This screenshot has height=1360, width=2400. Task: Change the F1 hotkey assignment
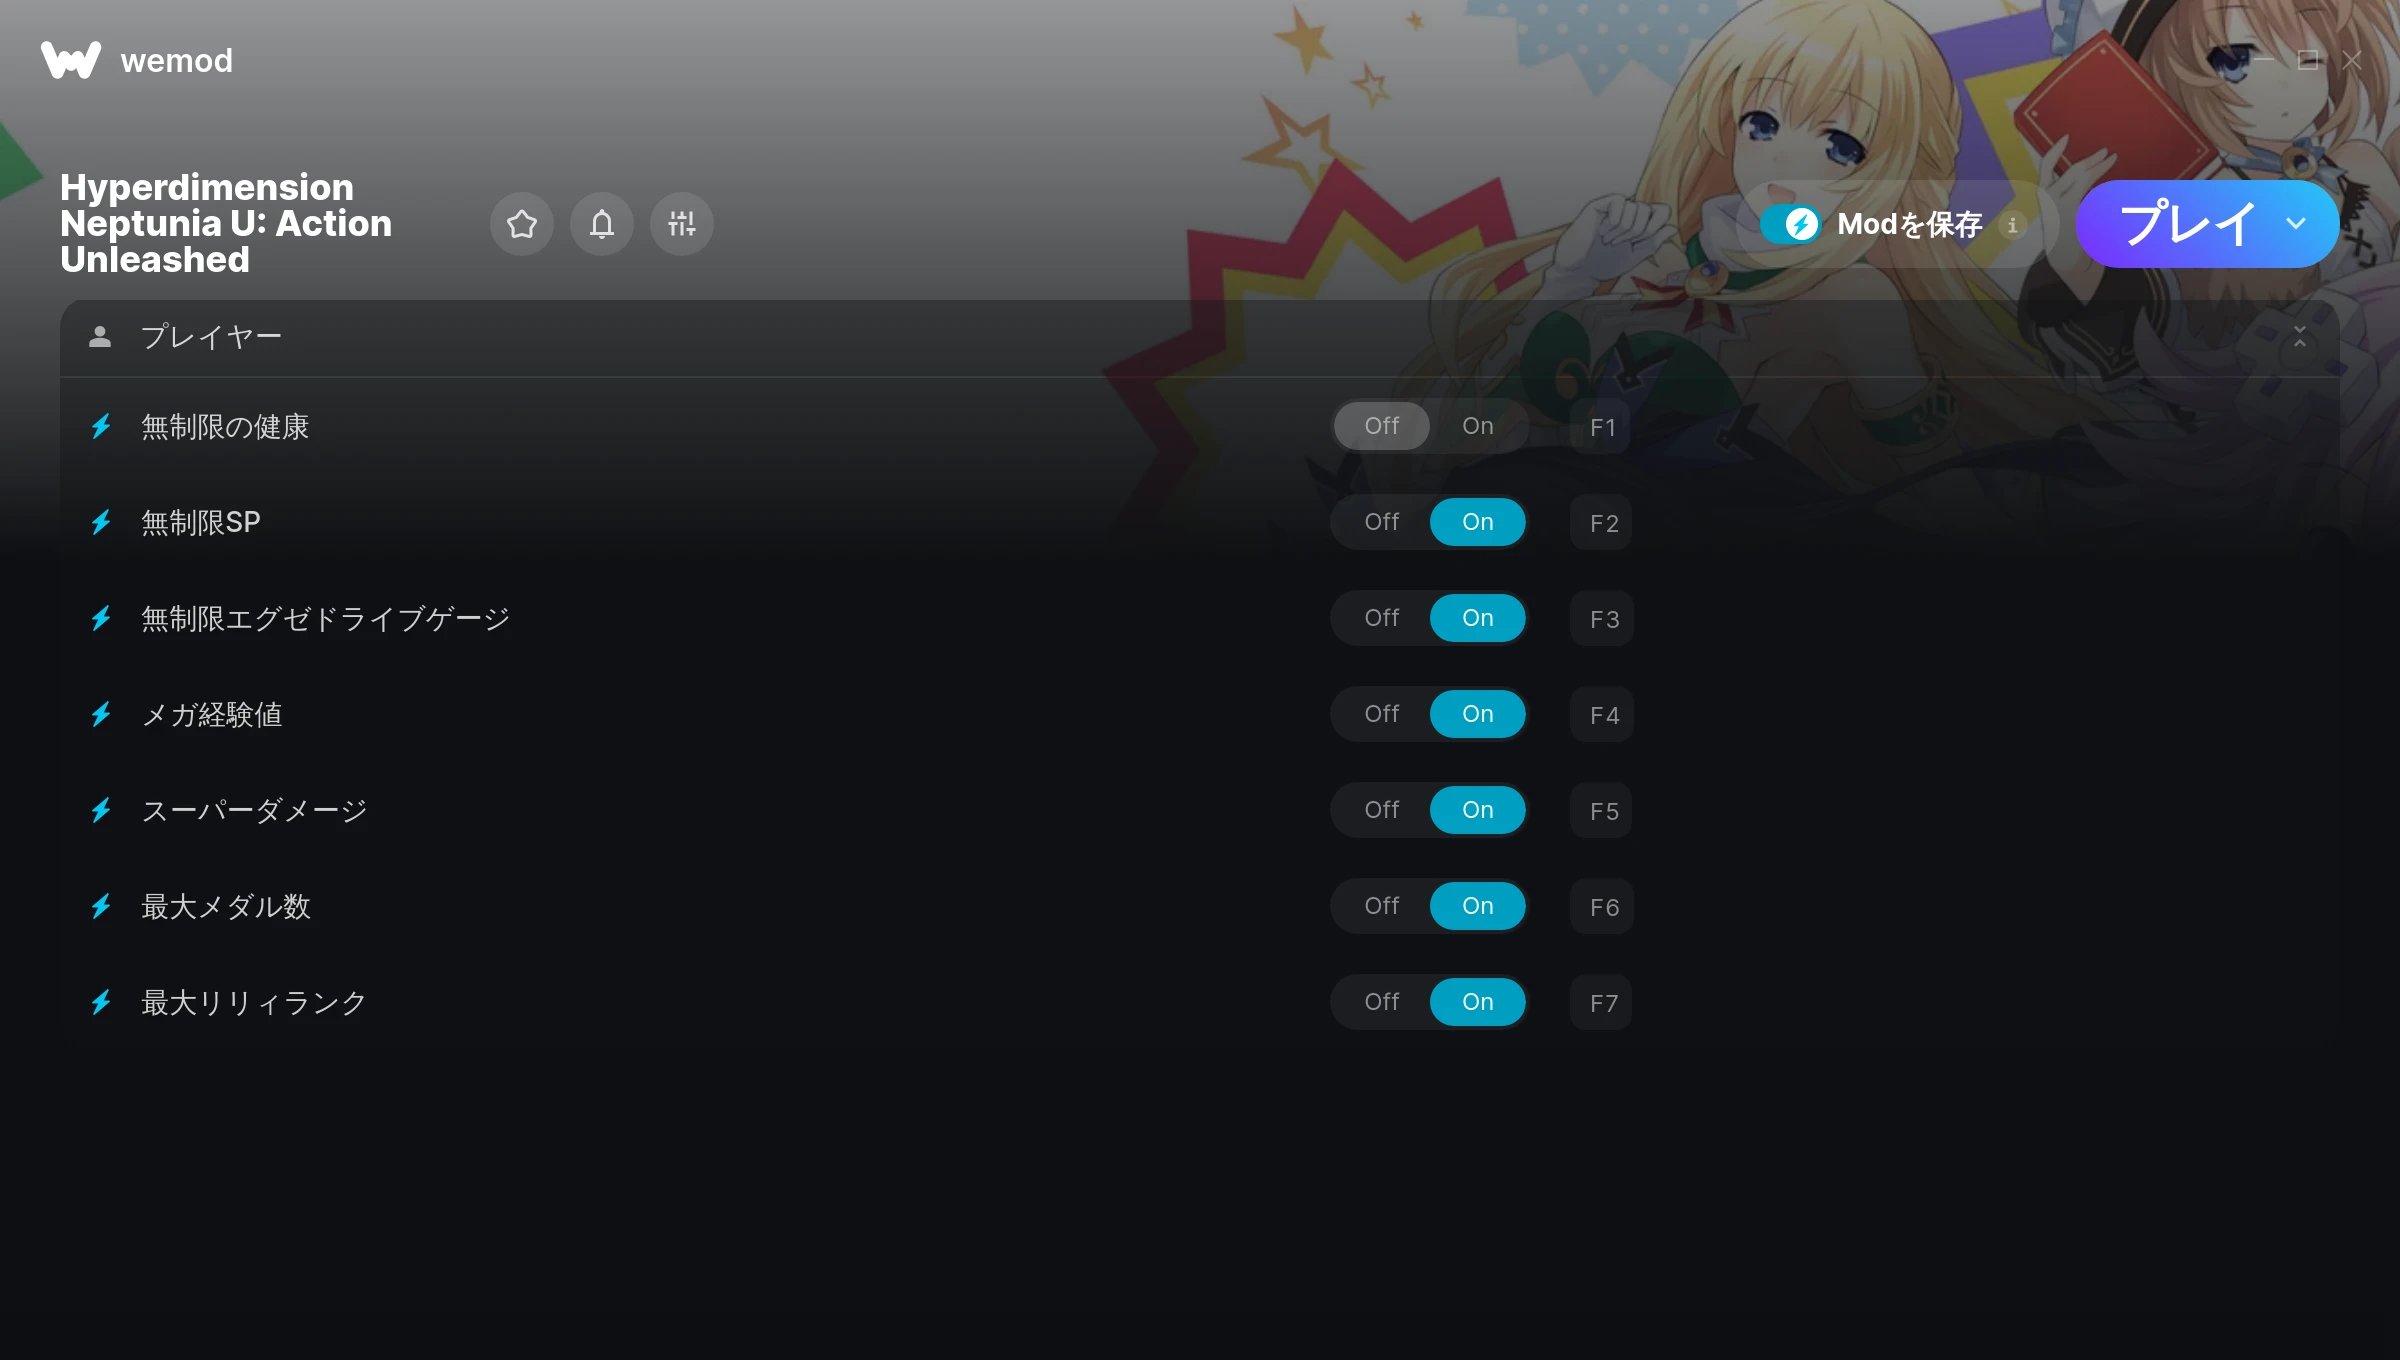[x=1602, y=427]
